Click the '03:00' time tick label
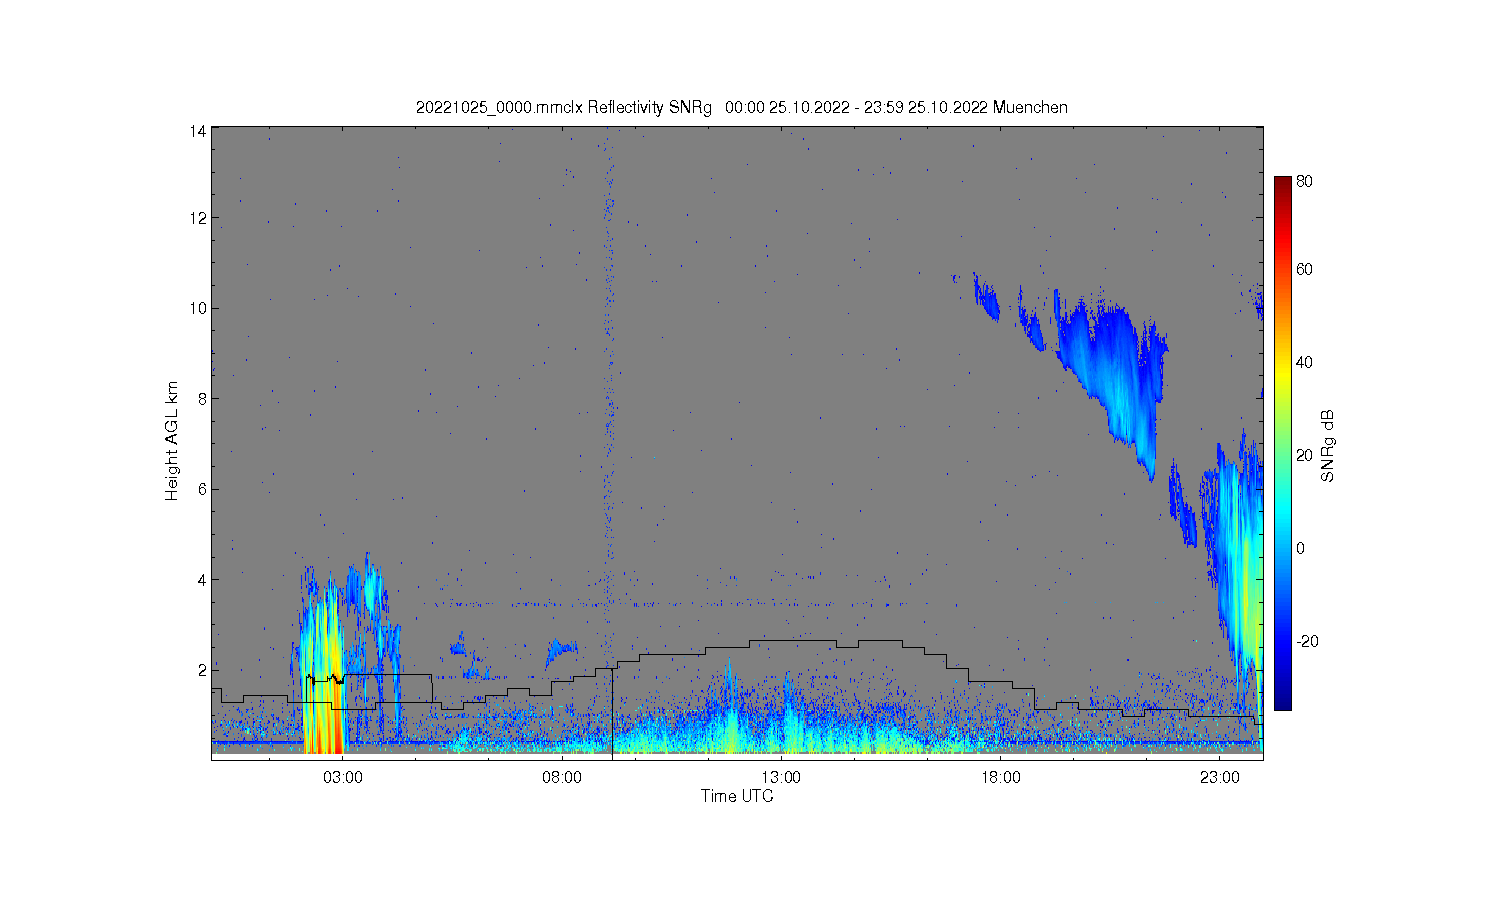The image size is (1500, 900). (x=343, y=778)
